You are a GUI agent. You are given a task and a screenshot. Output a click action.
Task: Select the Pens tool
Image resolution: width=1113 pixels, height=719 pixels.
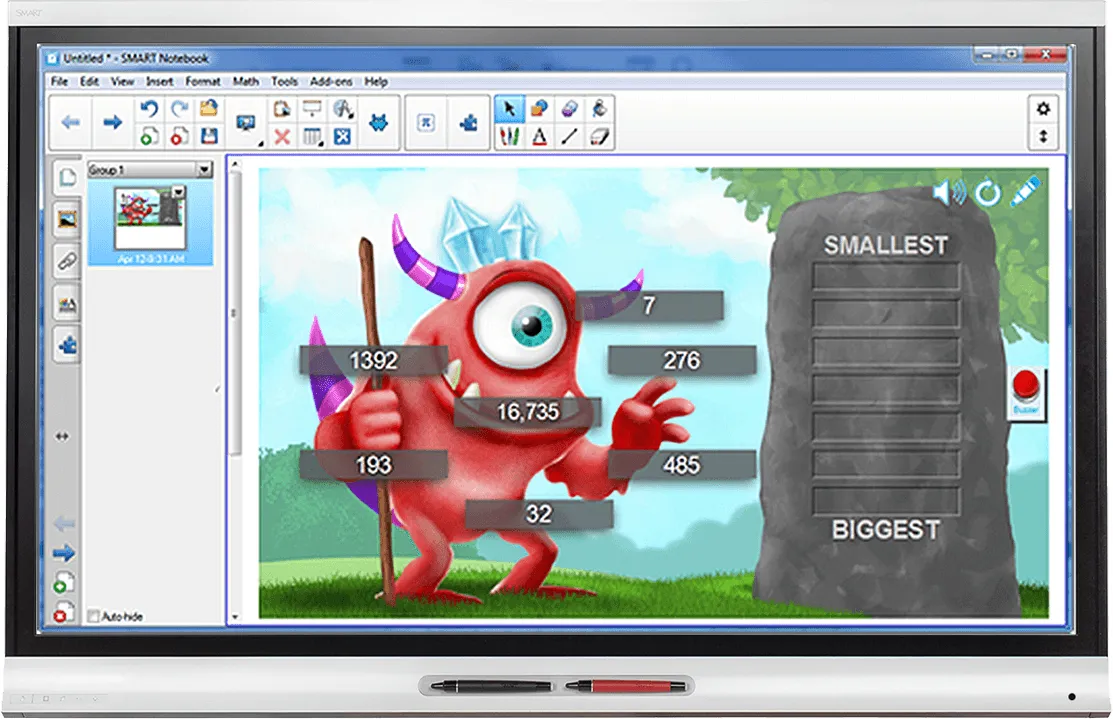[x=509, y=136]
